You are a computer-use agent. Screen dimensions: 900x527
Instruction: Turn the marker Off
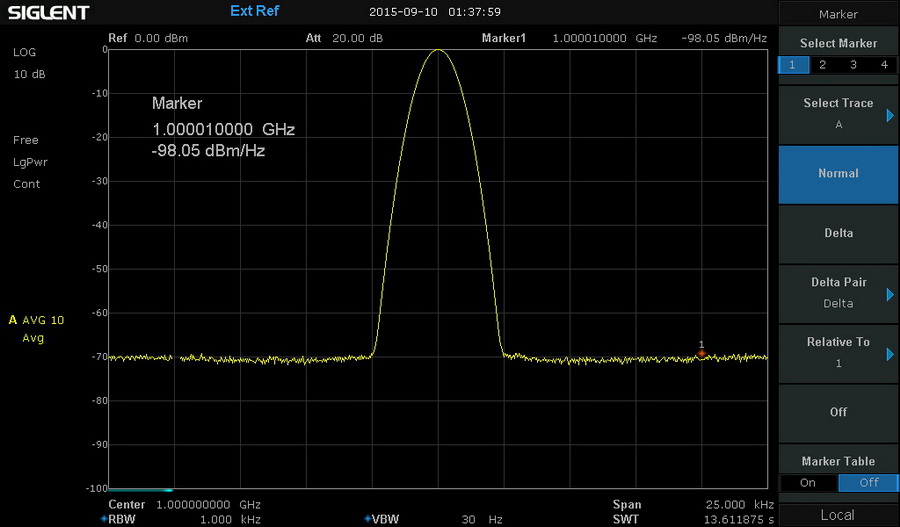tap(838, 412)
